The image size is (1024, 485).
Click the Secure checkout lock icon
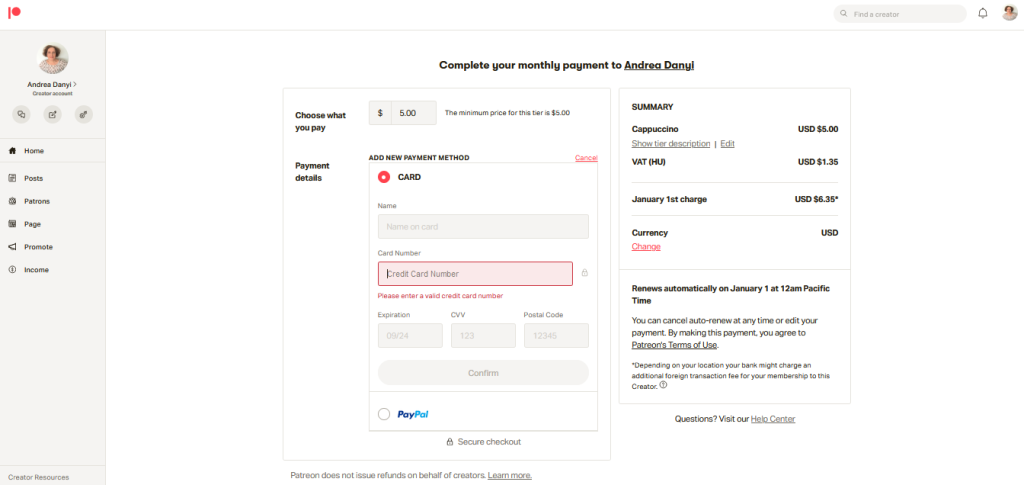(449, 442)
